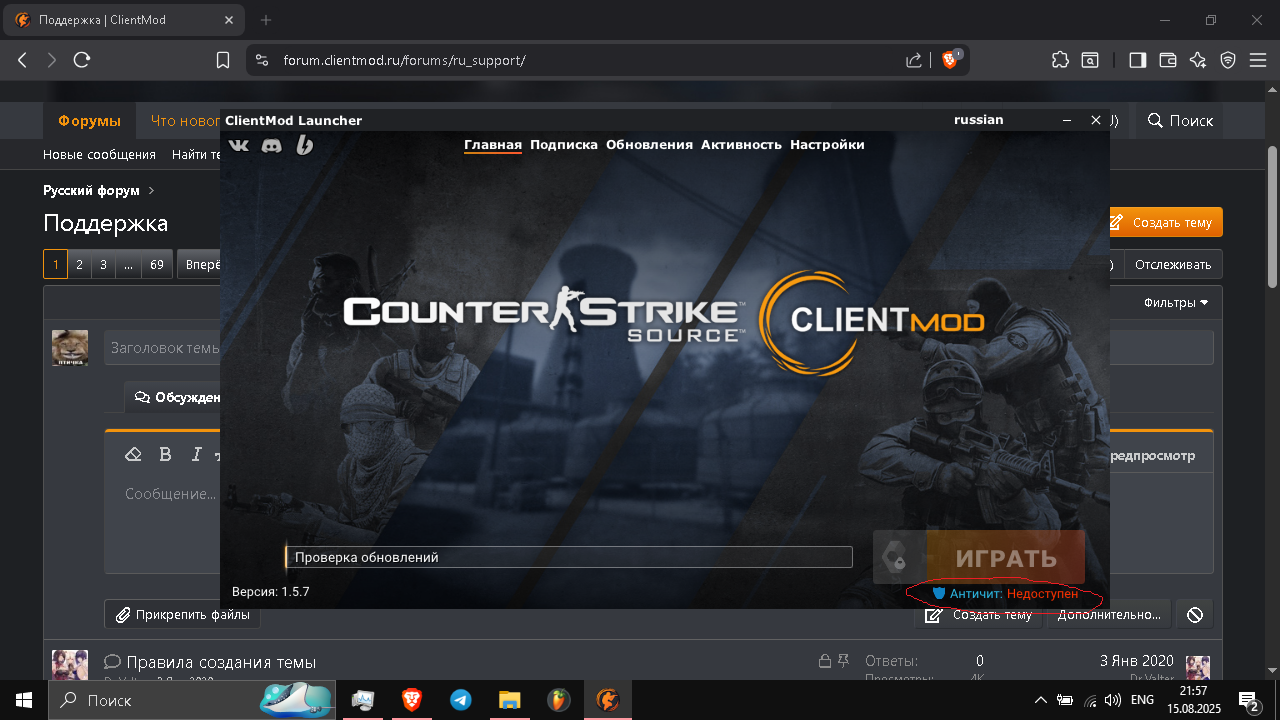Show hidden system tray icons
Screen dimensions: 1280x720
click(x=1040, y=700)
